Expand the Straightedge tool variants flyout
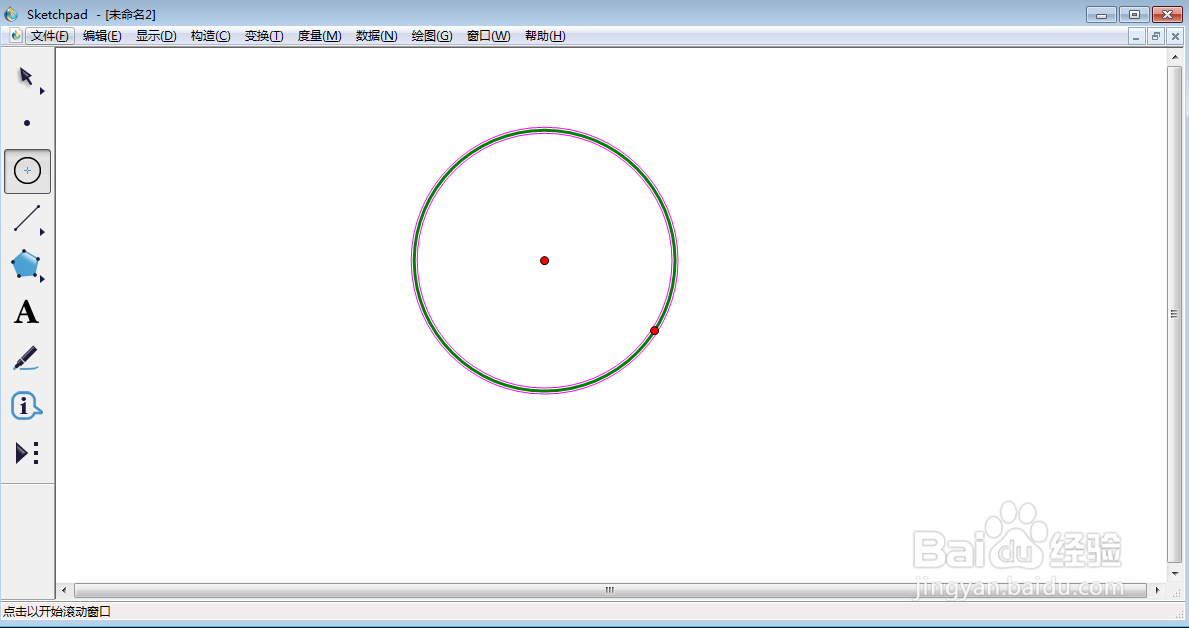1189x628 pixels. coord(42,232)
